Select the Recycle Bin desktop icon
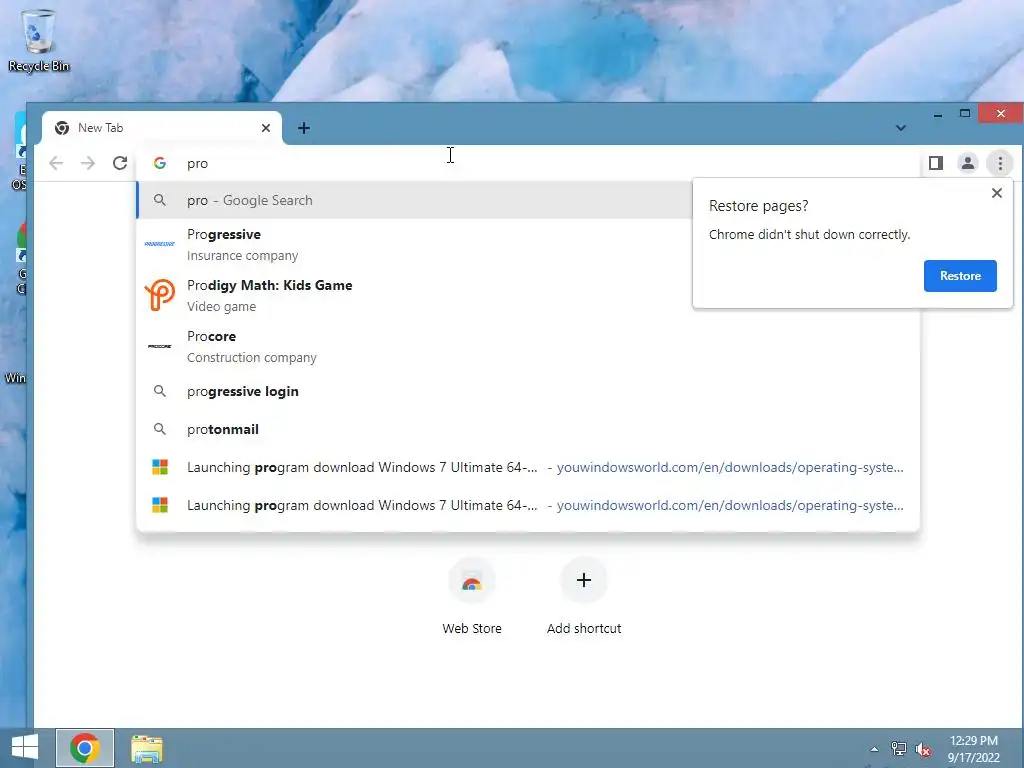This screenshot has height=768, width=1024. pos(39,40)
